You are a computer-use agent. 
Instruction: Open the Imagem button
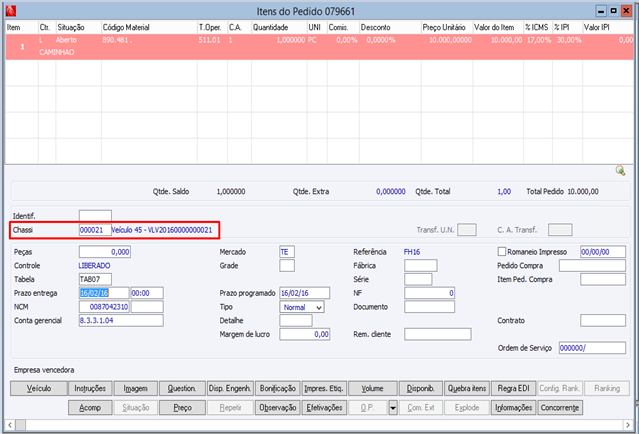[x=136, y=388]
